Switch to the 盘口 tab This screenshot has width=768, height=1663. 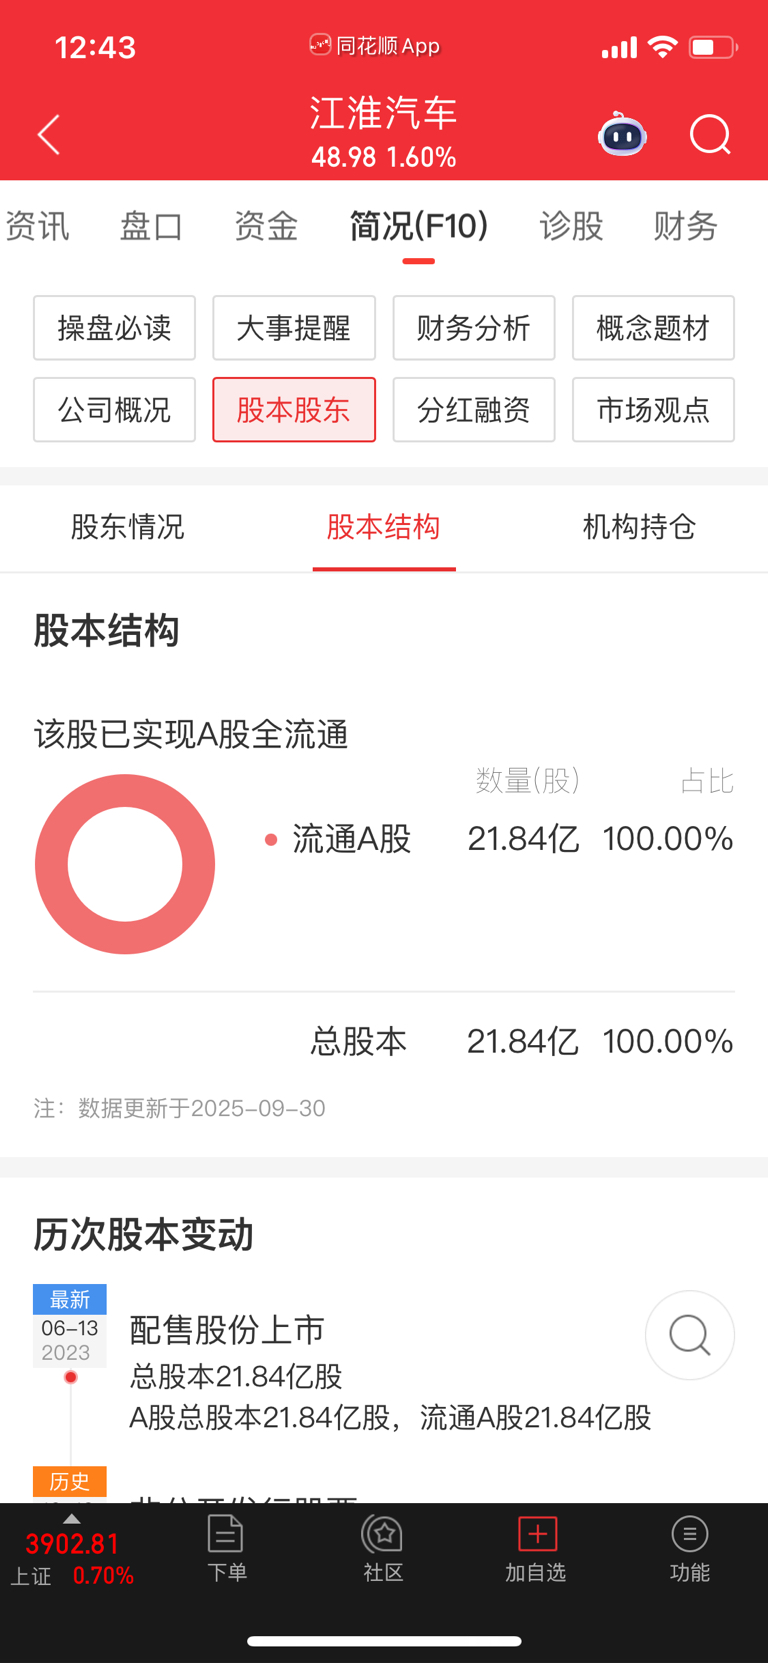(x=151, y=227)
